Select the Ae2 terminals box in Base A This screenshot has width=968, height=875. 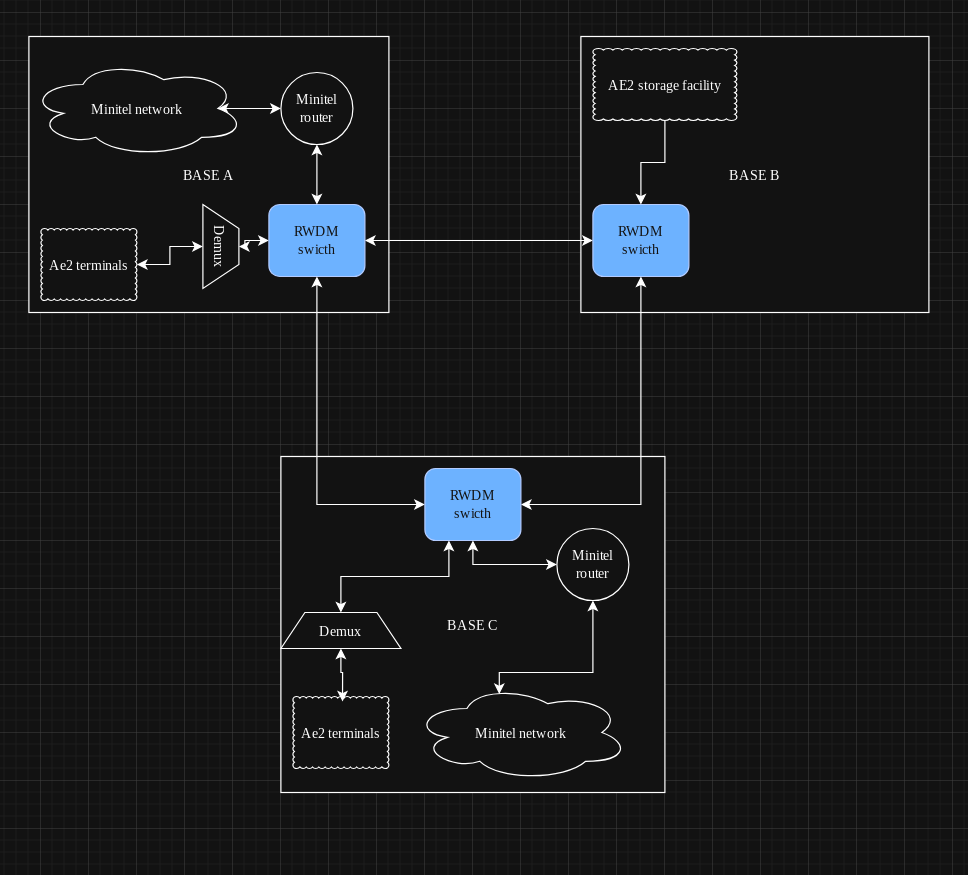88,265
